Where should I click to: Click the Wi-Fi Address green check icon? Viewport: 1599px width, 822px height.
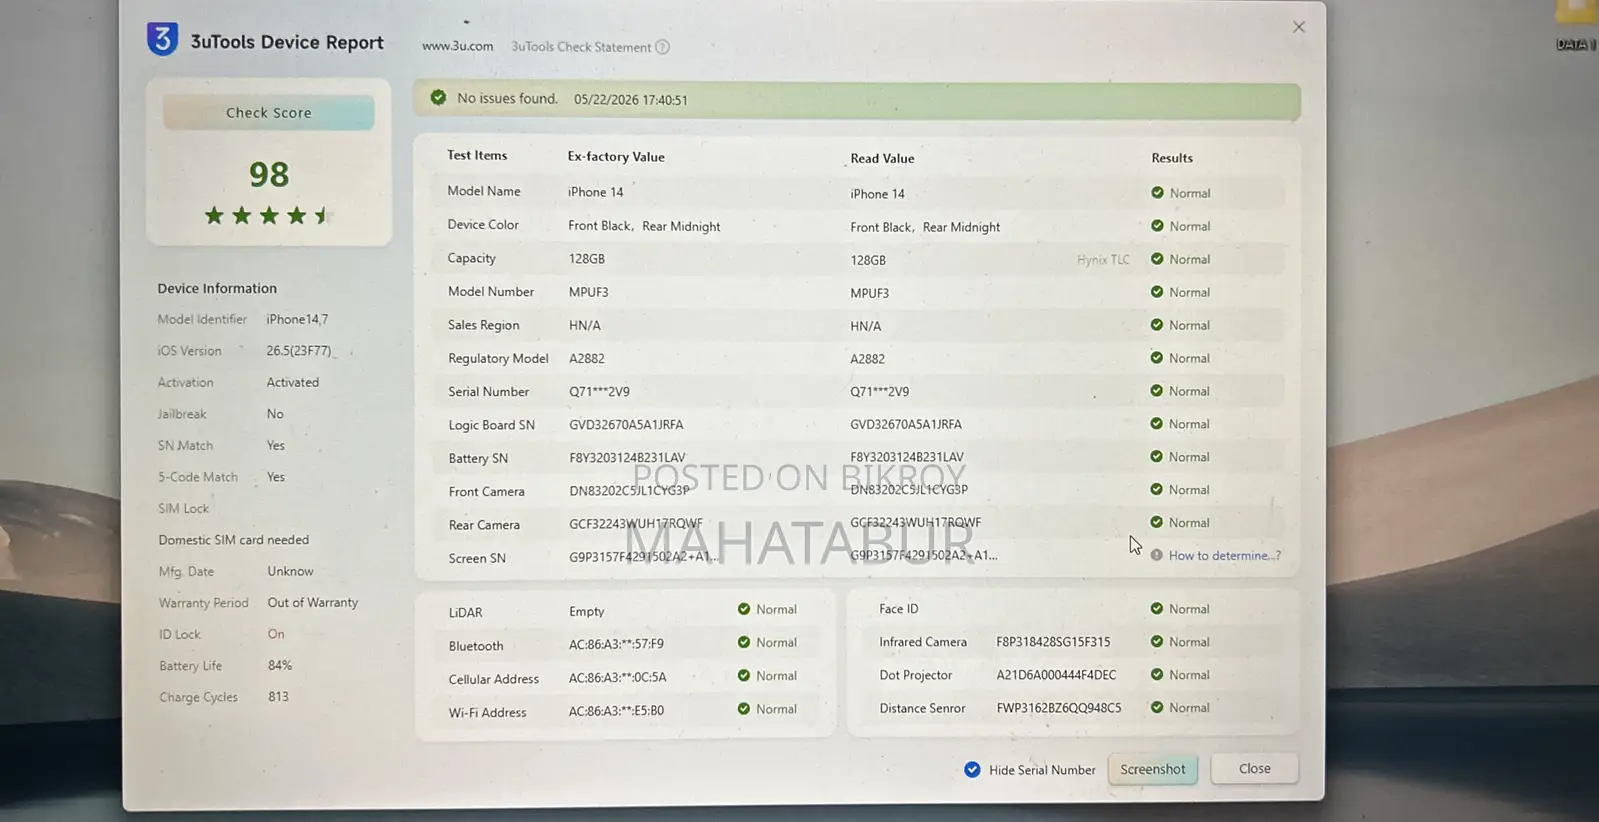pyautogui.click(x=744, y=709)
